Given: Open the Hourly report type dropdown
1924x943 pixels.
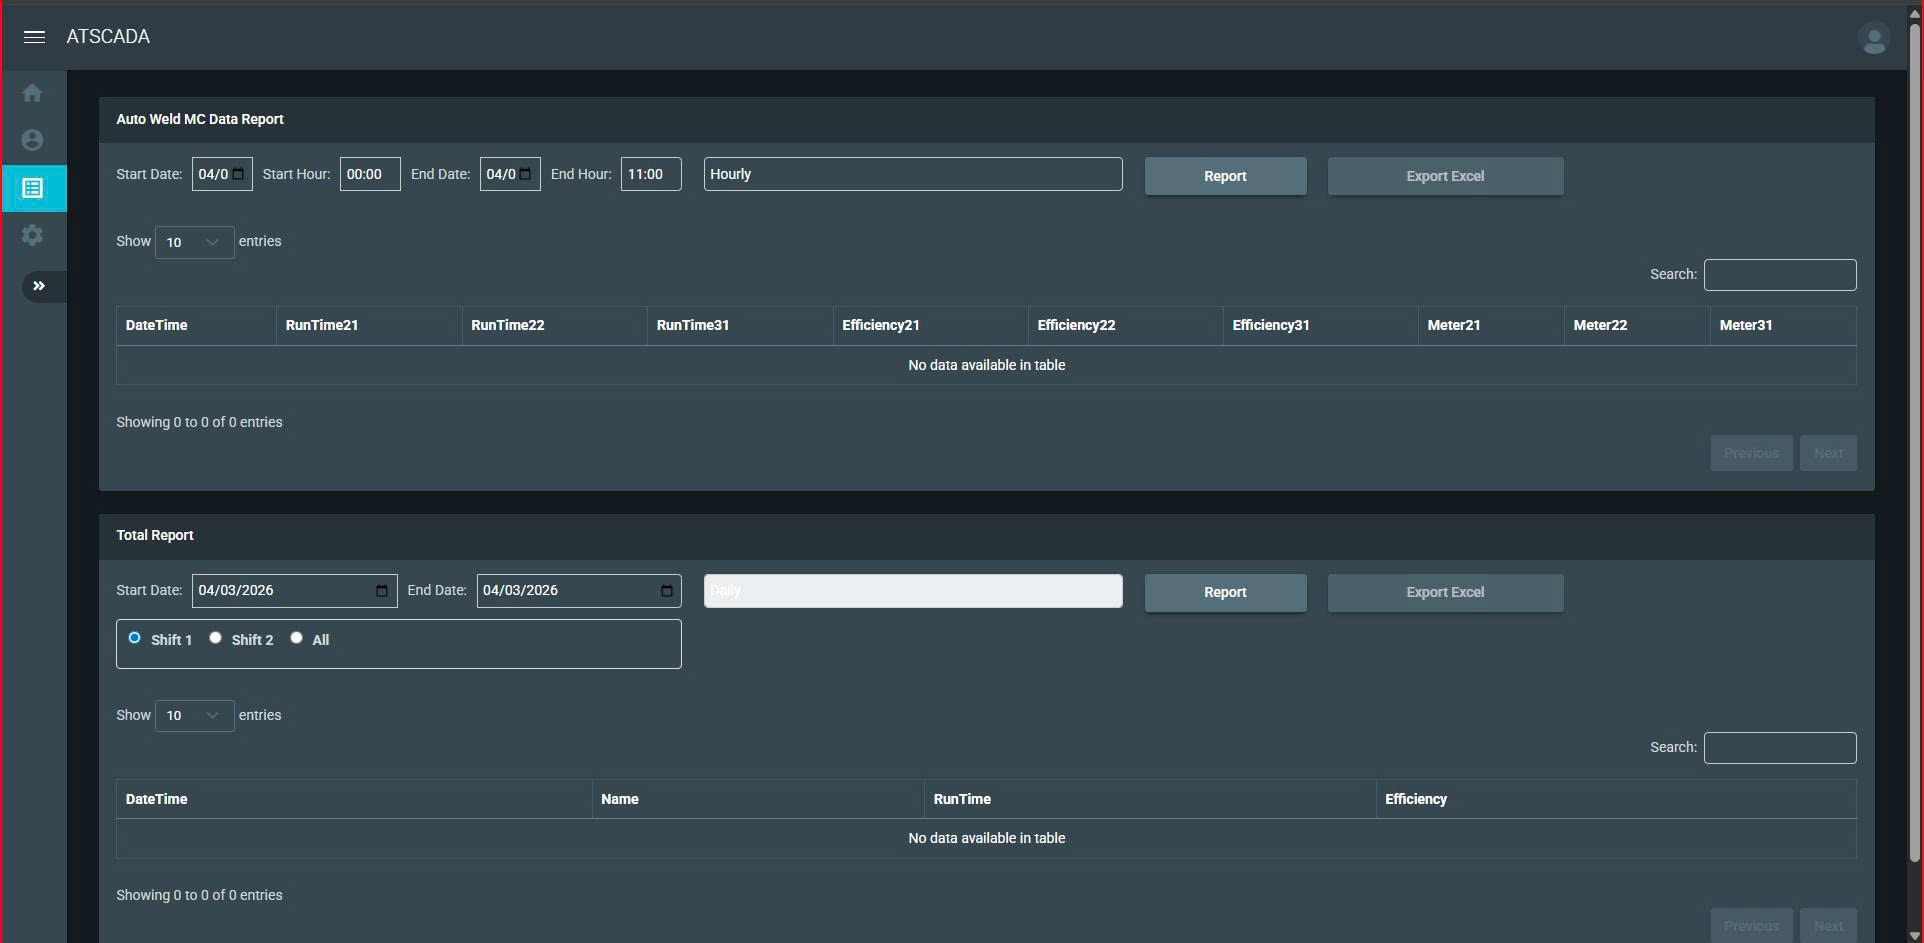Looking at the screenshot, I should pyautogui.click(x=912, y=174).
